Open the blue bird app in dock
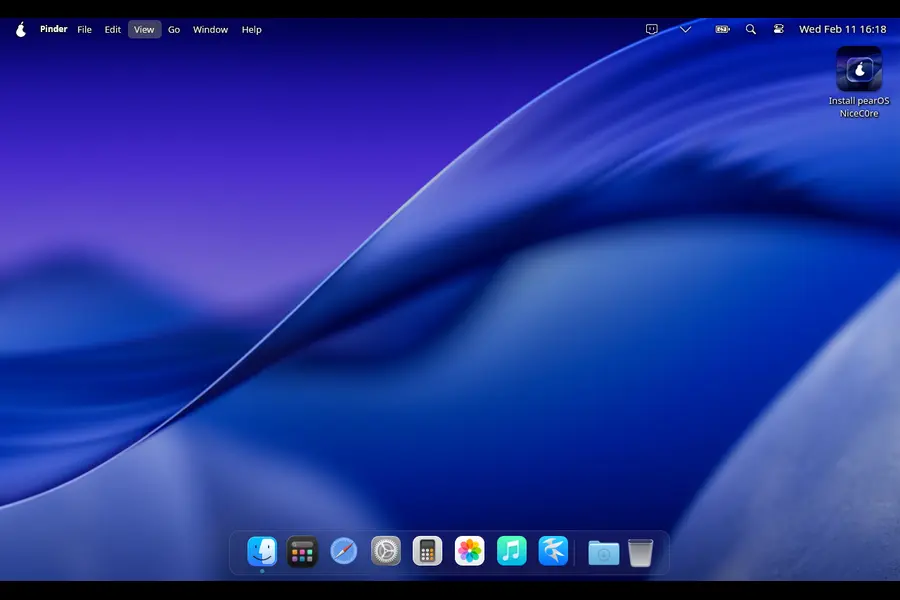900x600 pixels. (553, 551)
